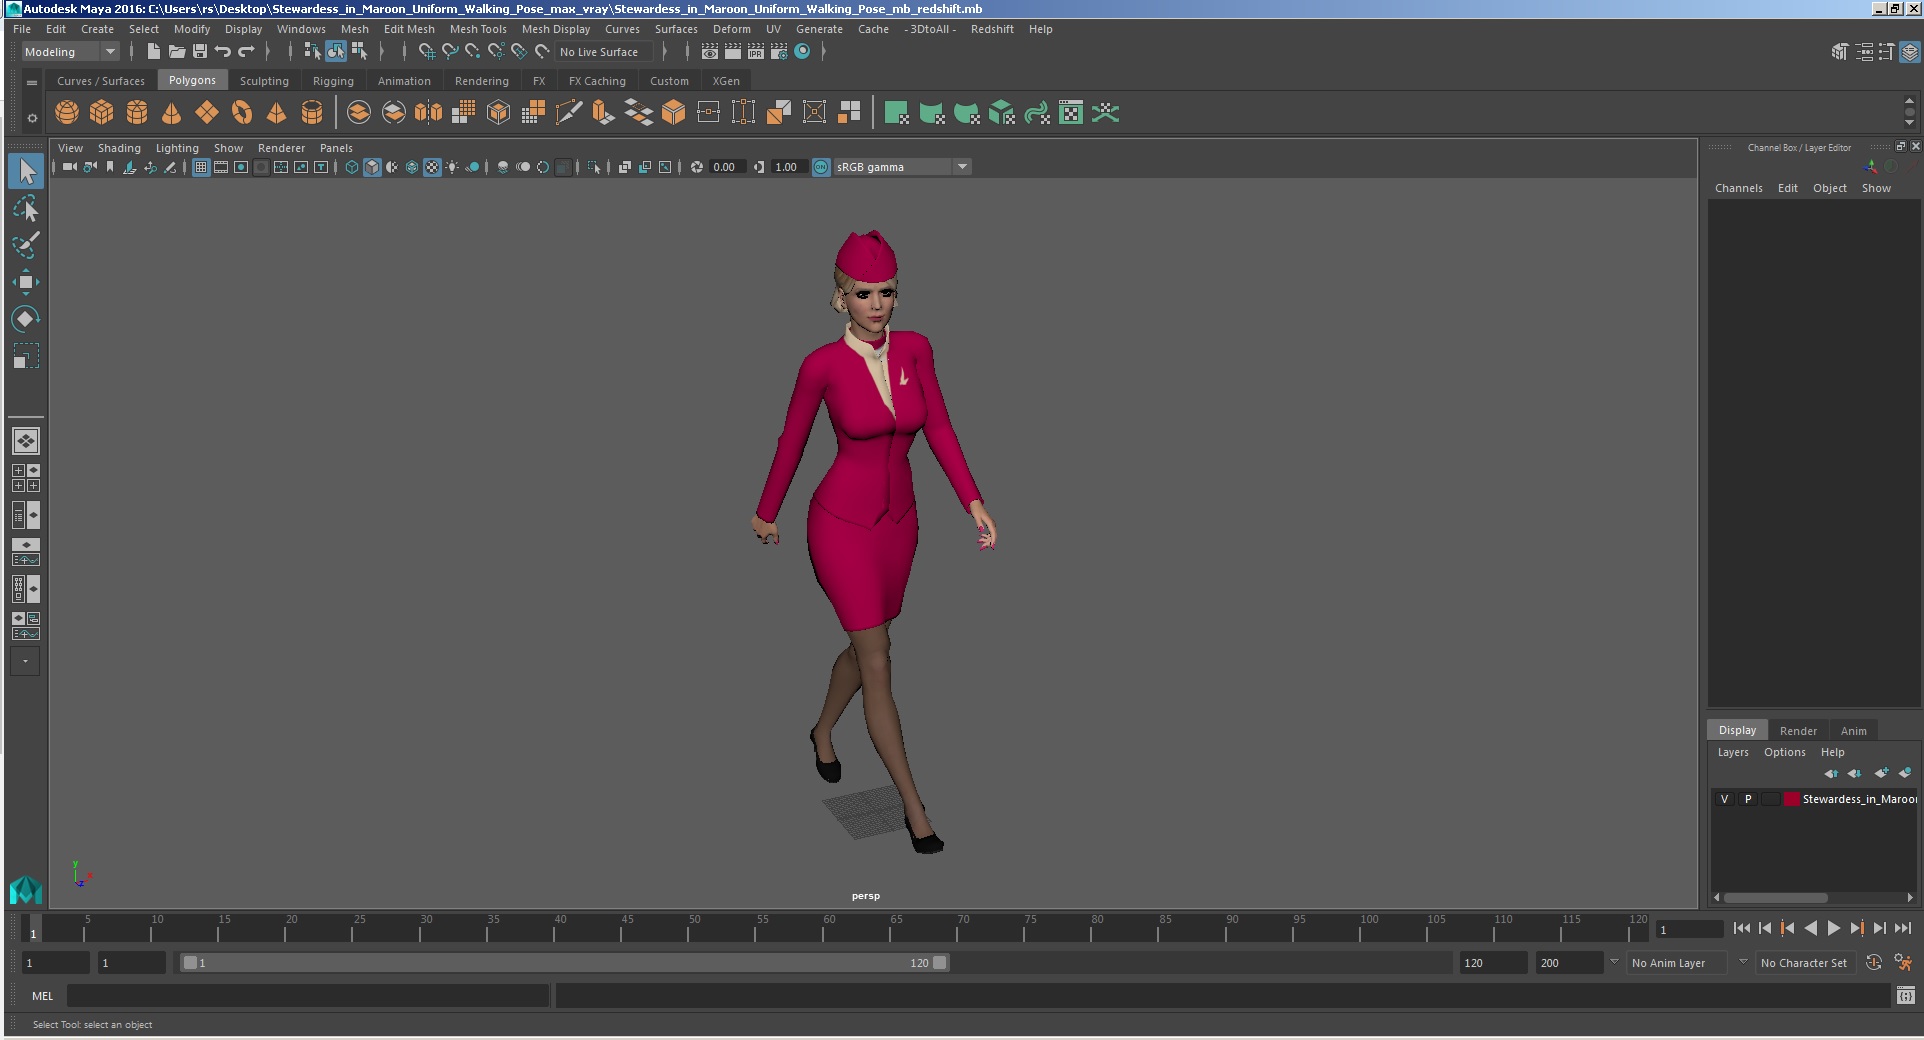Pick the Rotate tool in the toolbox
The image size is (1924, 1040).
26,319
